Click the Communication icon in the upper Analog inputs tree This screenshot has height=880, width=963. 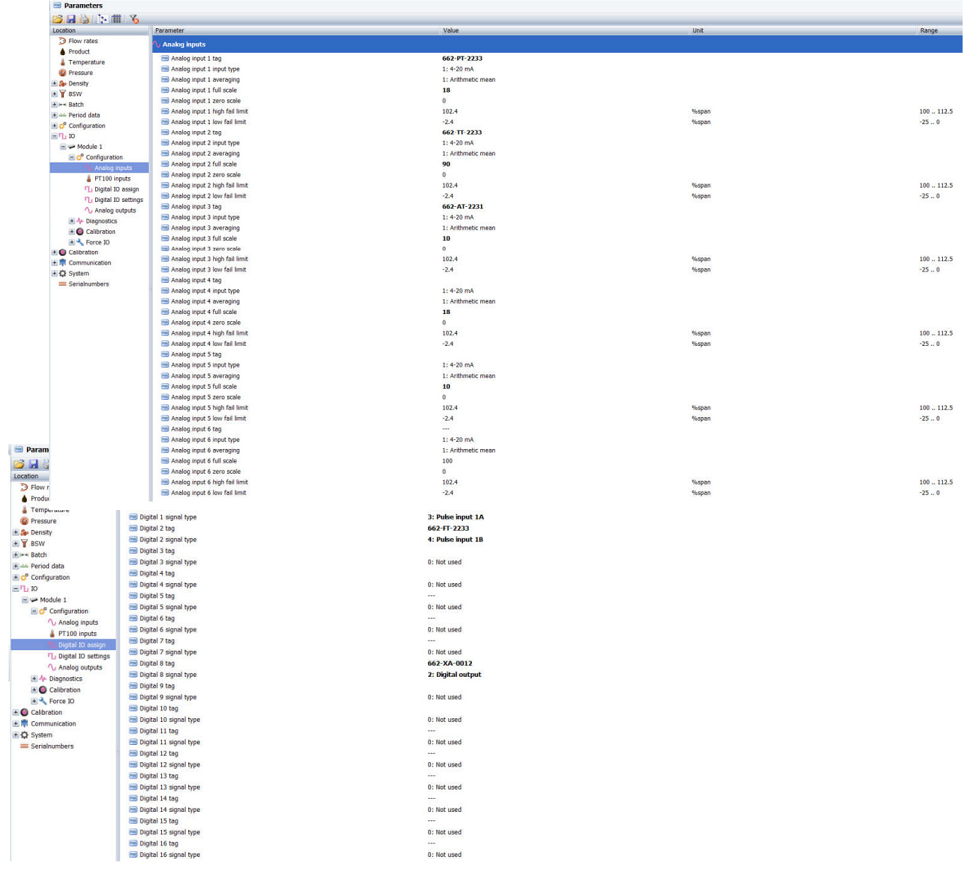(x=62, y=263)
